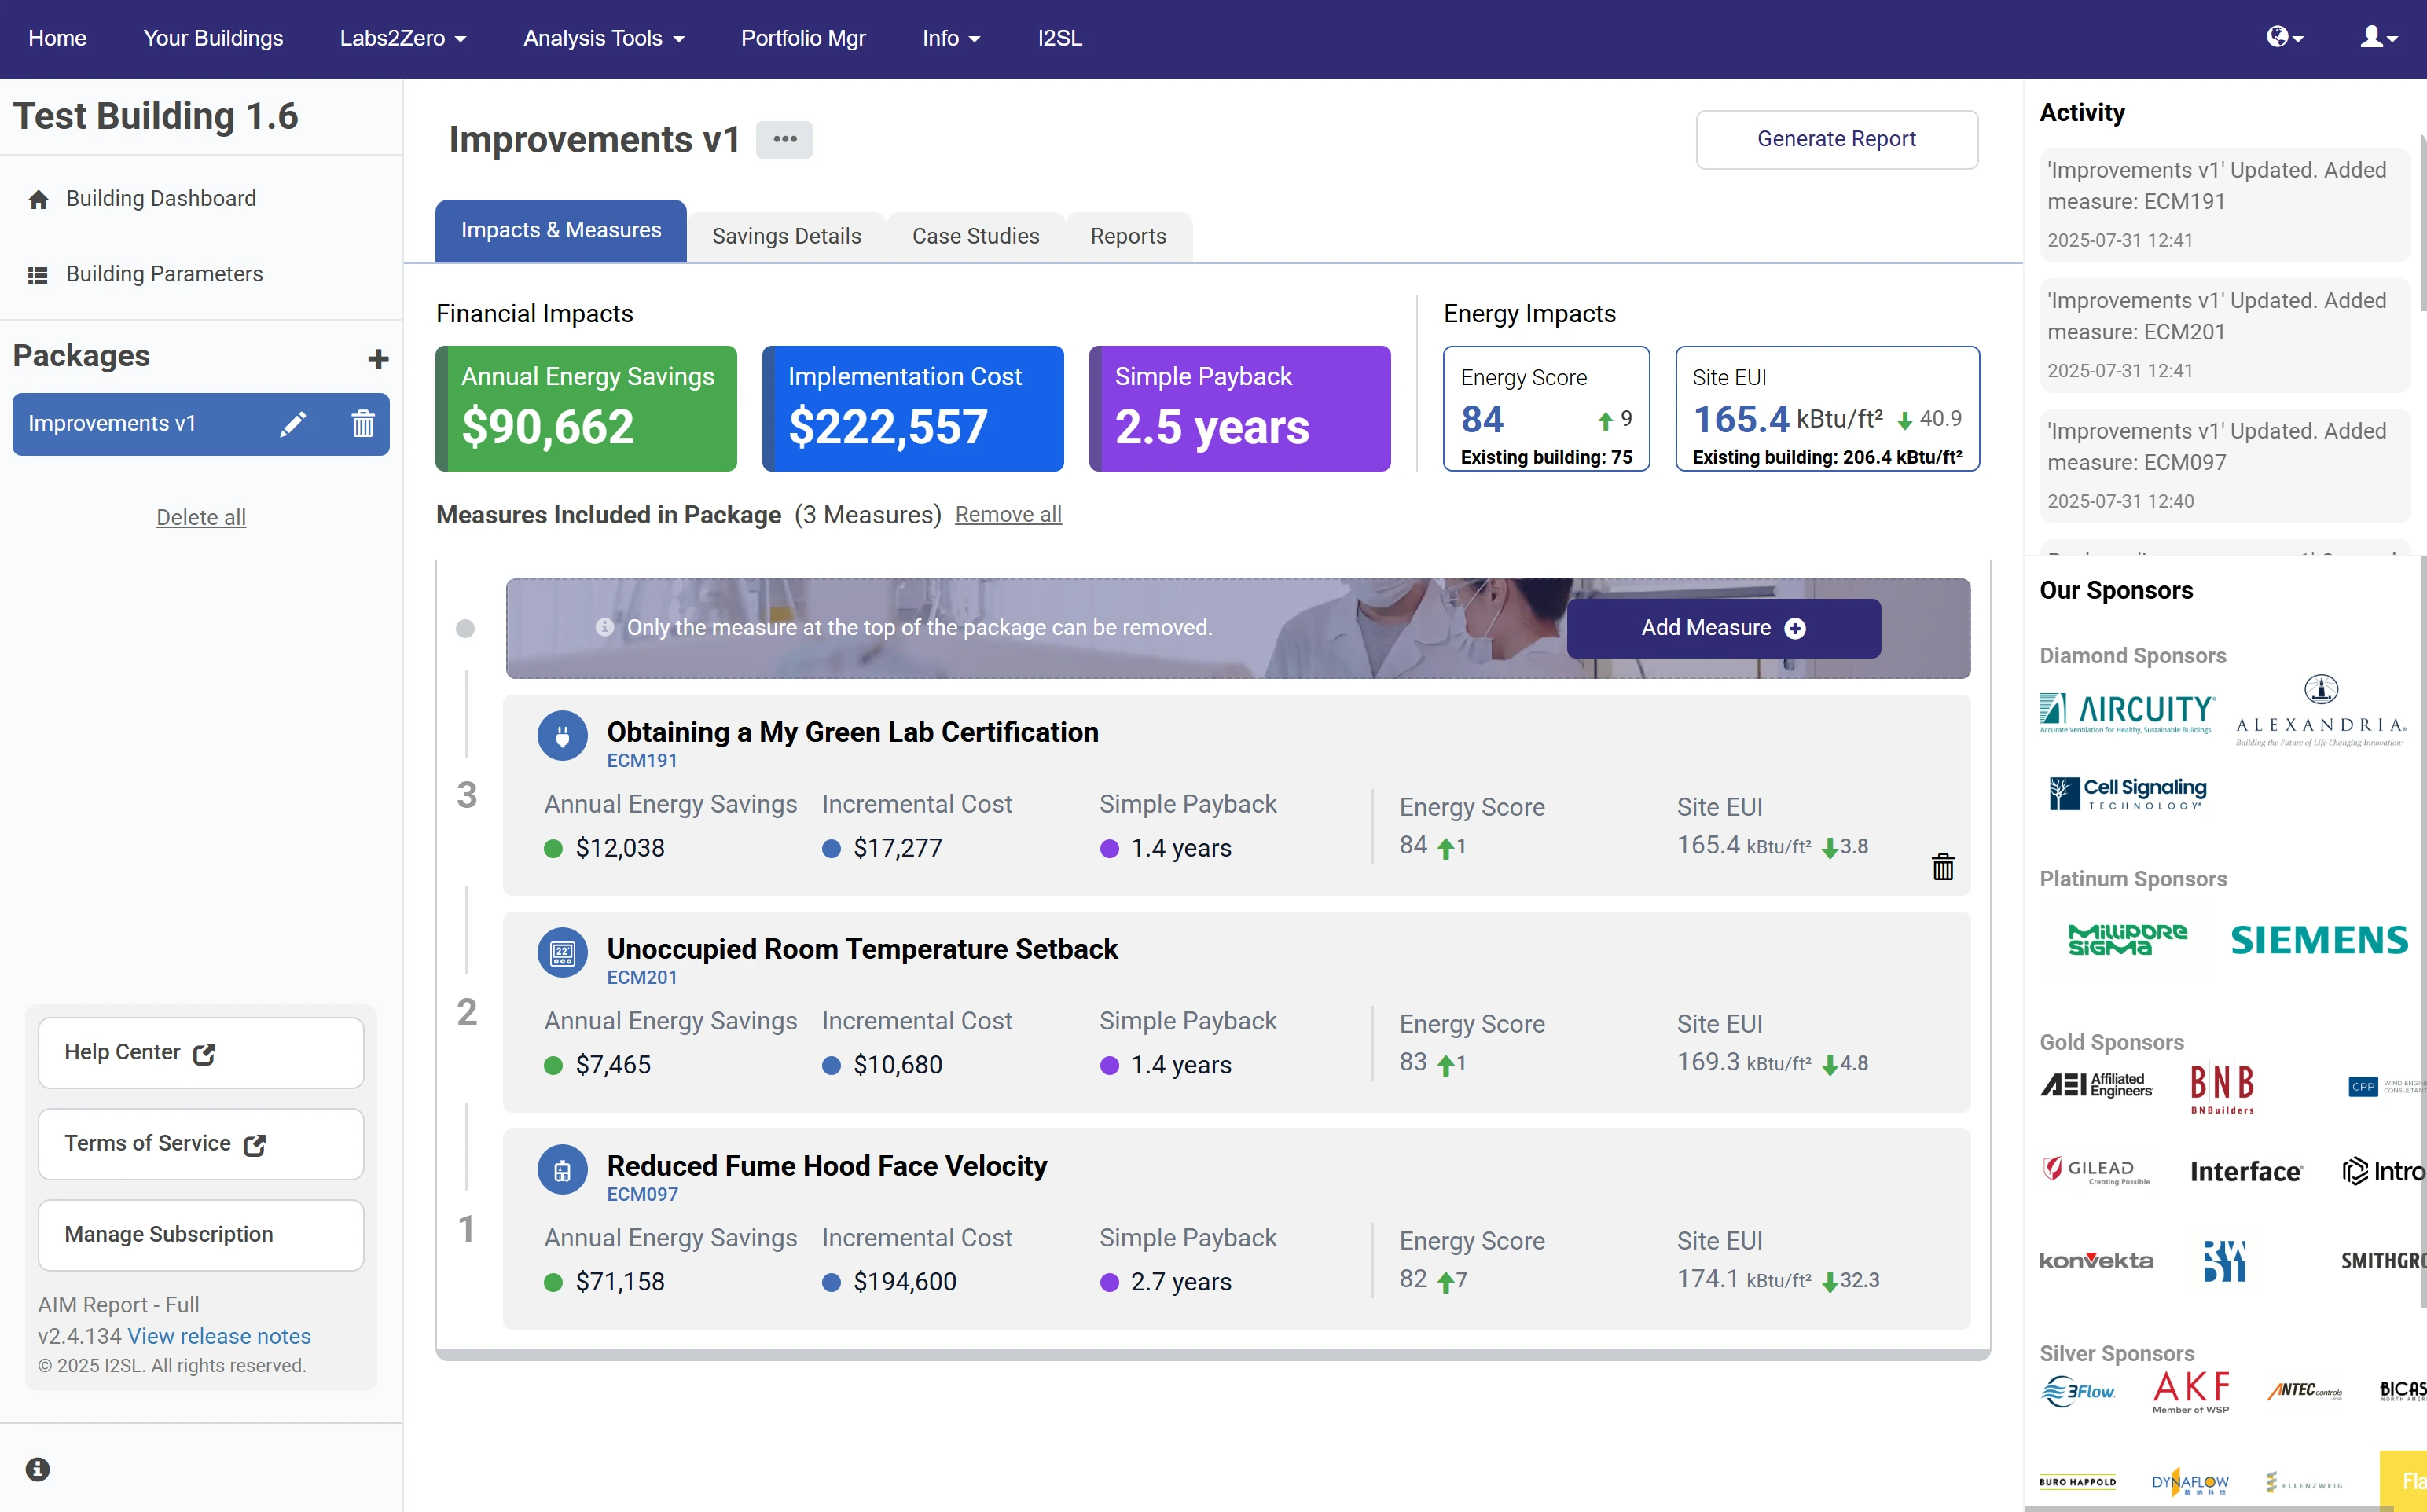Click the Remove all link
The width and height of the screenshot is (2427, 1512).
1008,514
